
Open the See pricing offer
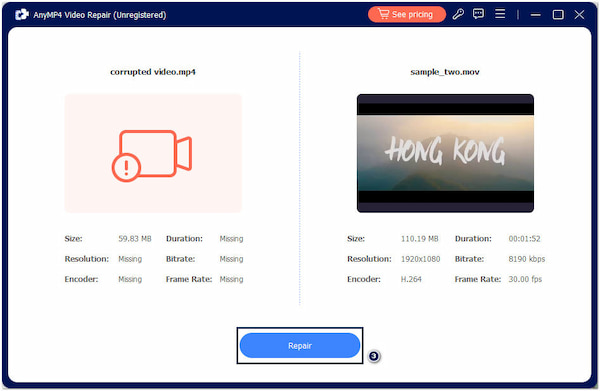pyautogui.click(x=407, y=15)
